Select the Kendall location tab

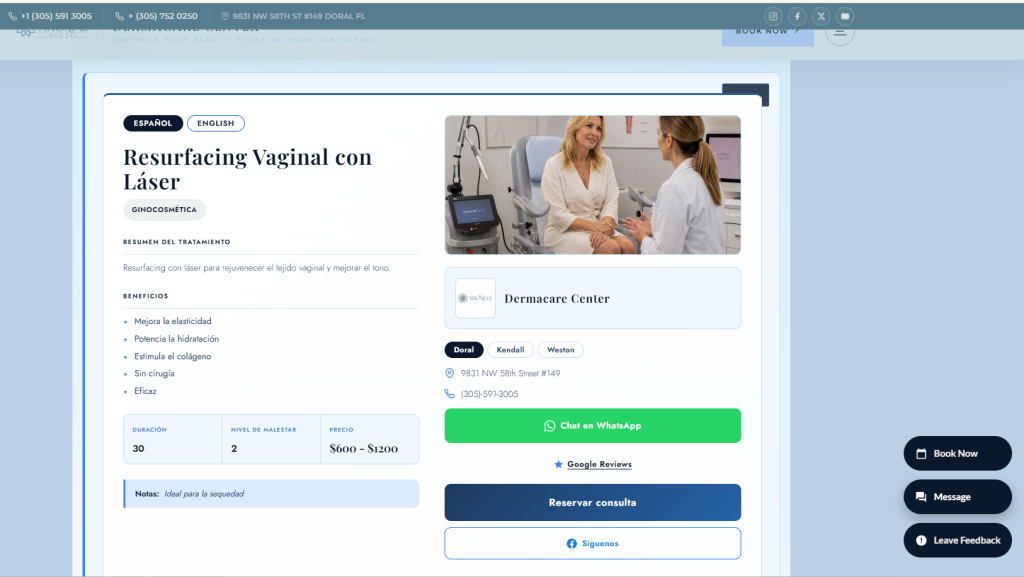click(x=510, y=350)
